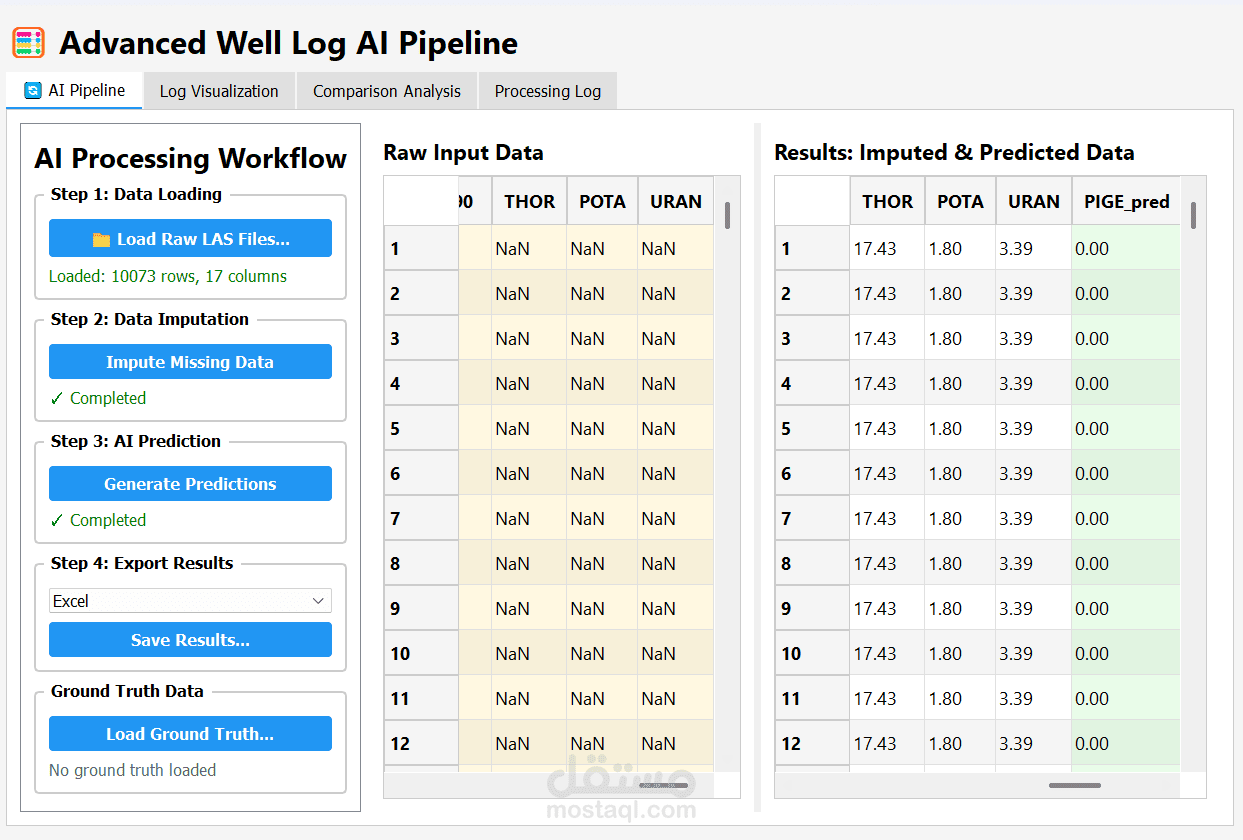Click Load Ground Truth button
Viewport: 1243px width, 840px height.
point(190,734)
